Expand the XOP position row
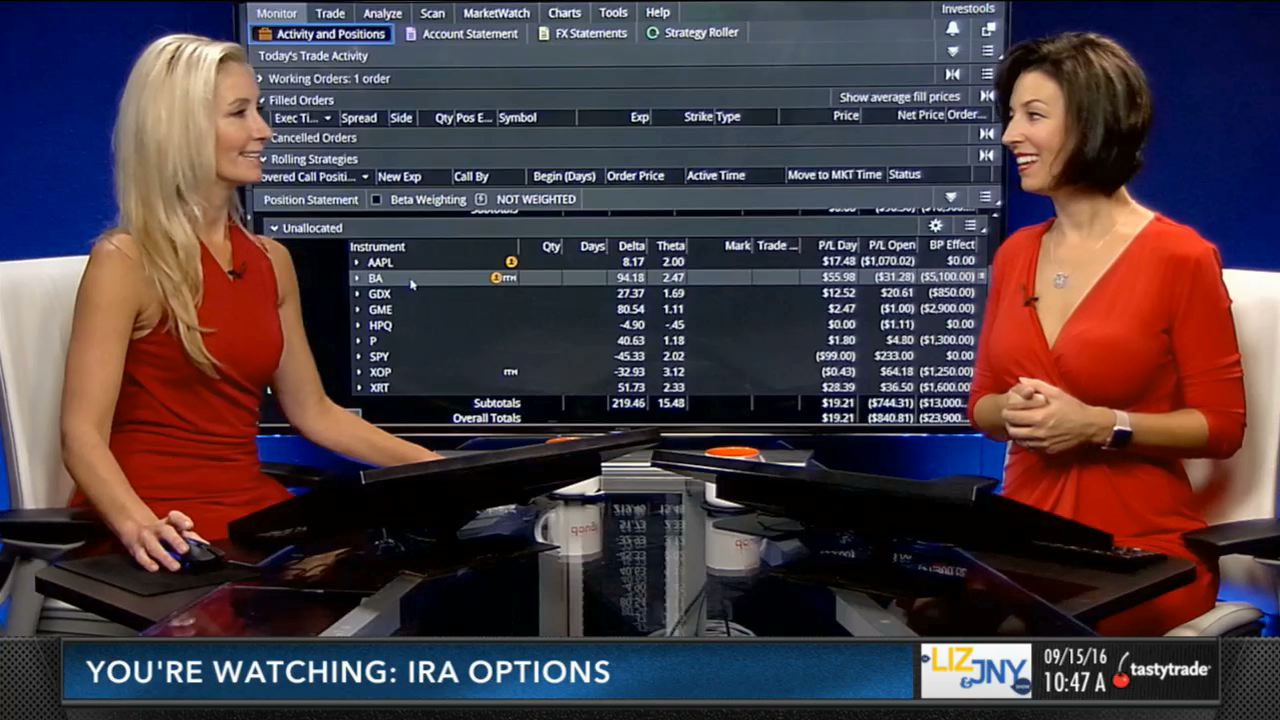The width and height of the screenshot is (1280, 720). pos(357,372)
